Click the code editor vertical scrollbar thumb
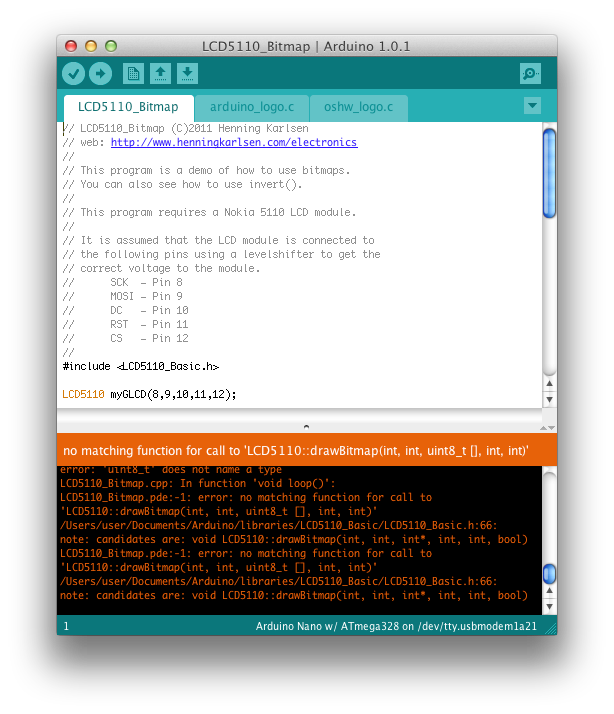614x714 pixels. pyautogui.click(x=549, y=172)
